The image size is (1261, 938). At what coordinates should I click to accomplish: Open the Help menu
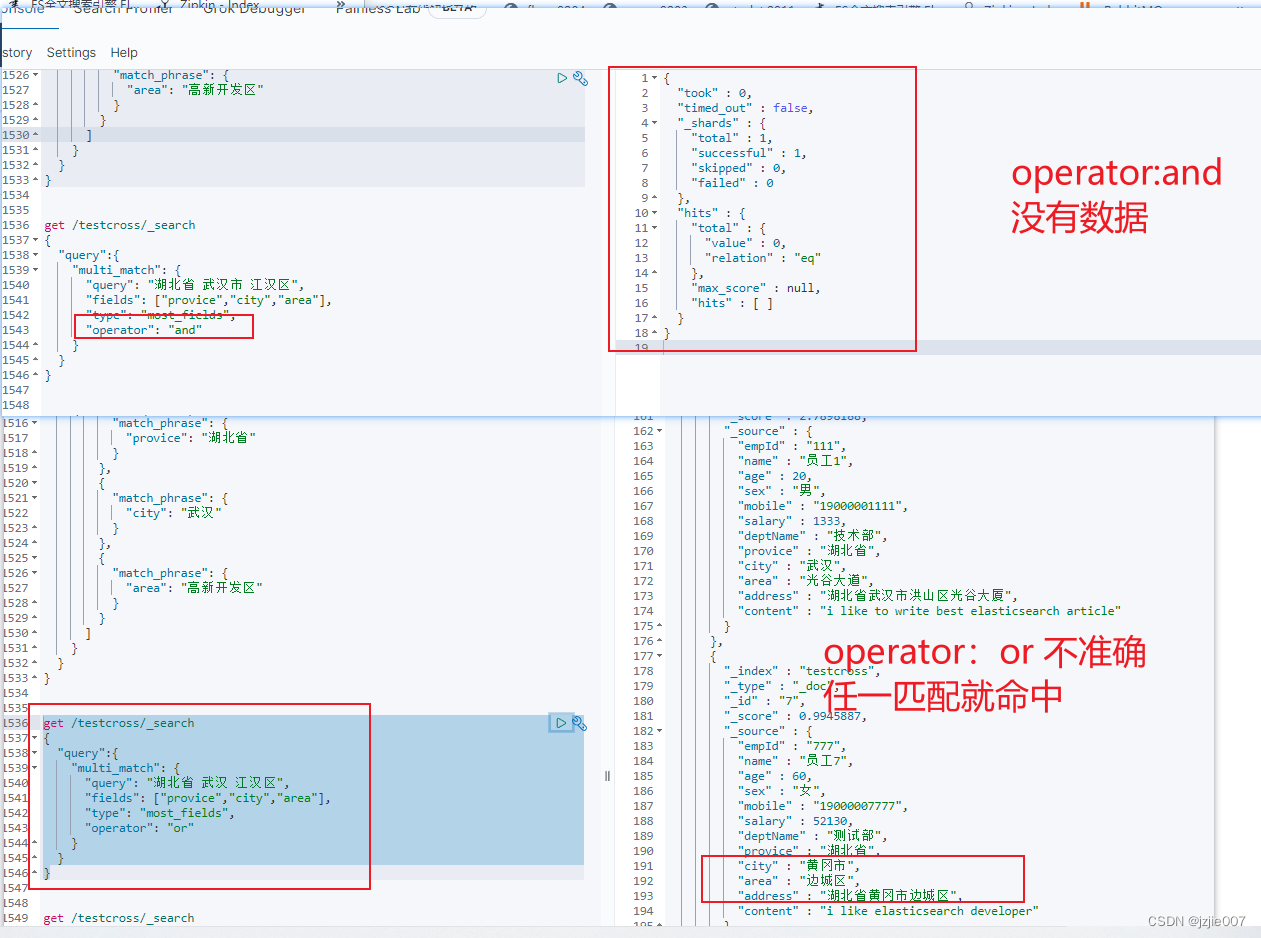click(124, 52)
